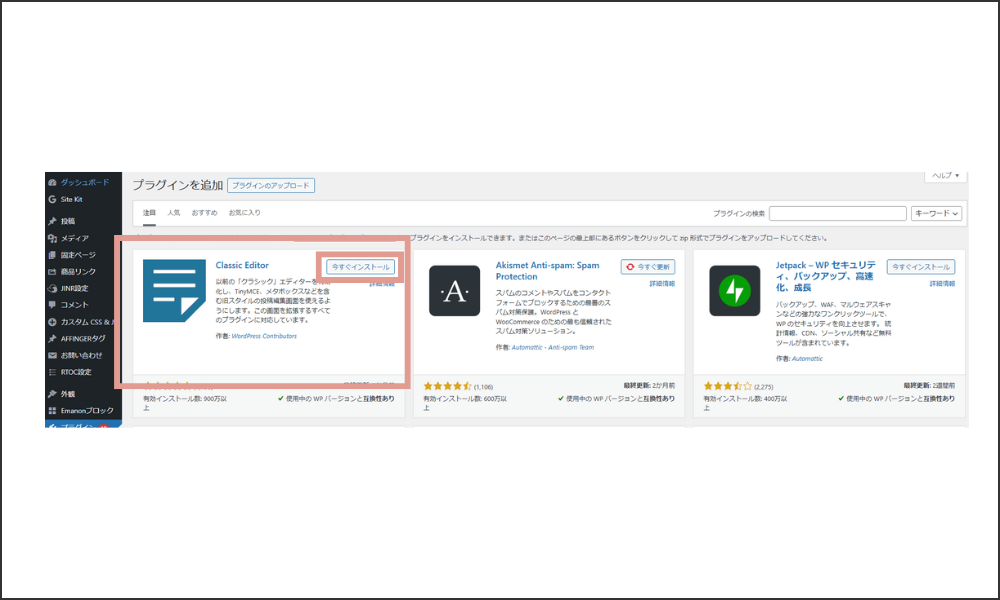Click the 商品リンク icon in sidebar
Screen dimensions: 1000x600
pos(52,272)
